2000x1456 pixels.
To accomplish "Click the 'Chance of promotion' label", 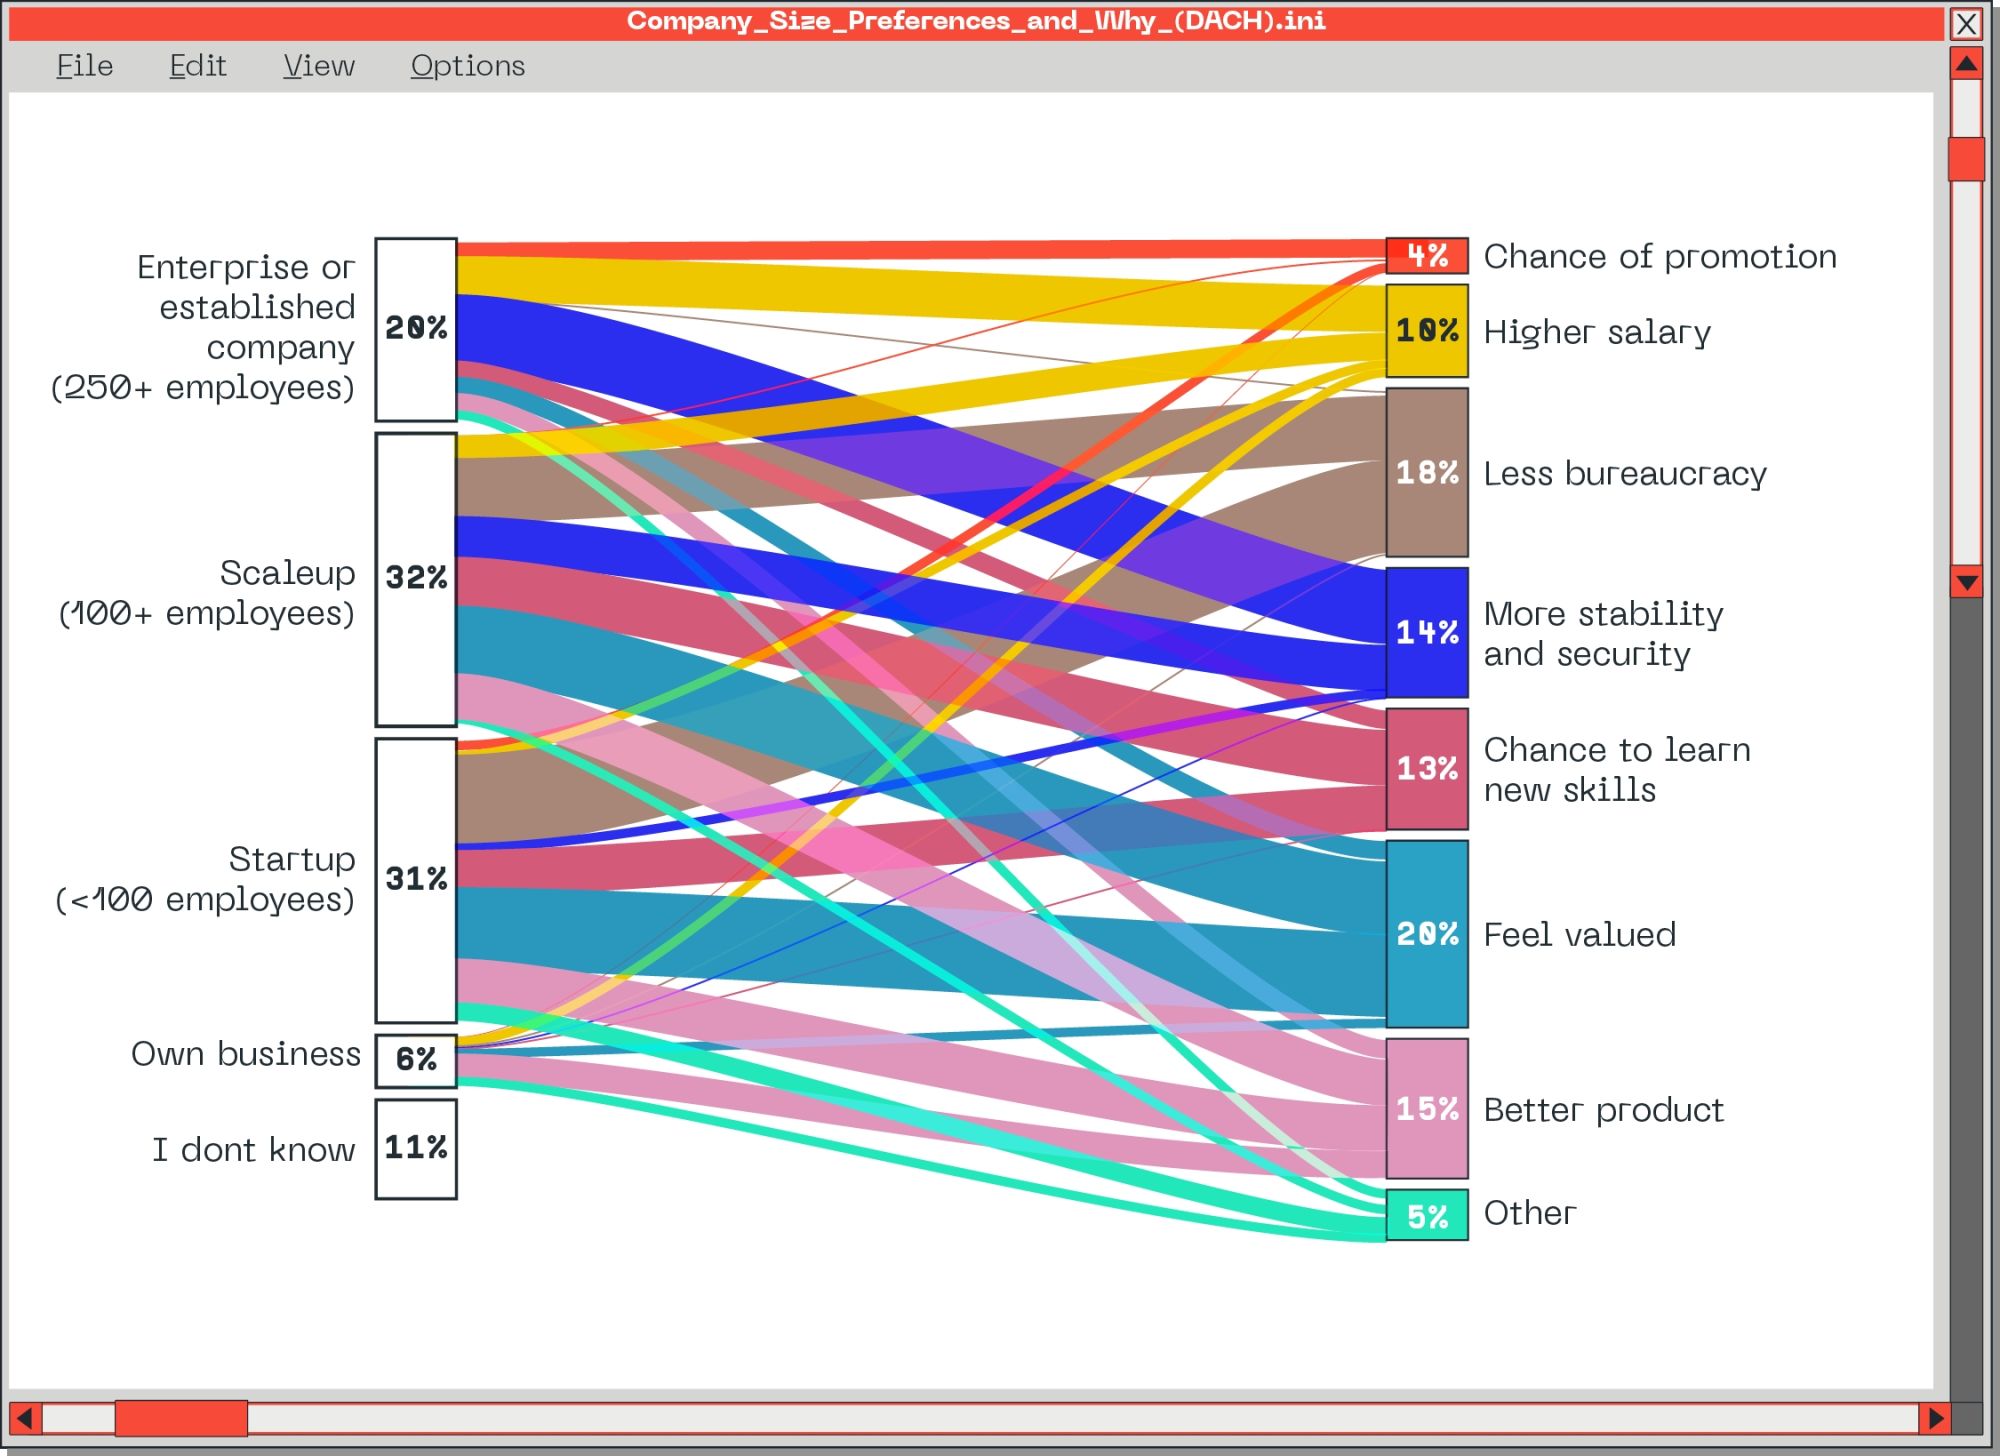I will pyautogui.click(x=1660, y=257).
